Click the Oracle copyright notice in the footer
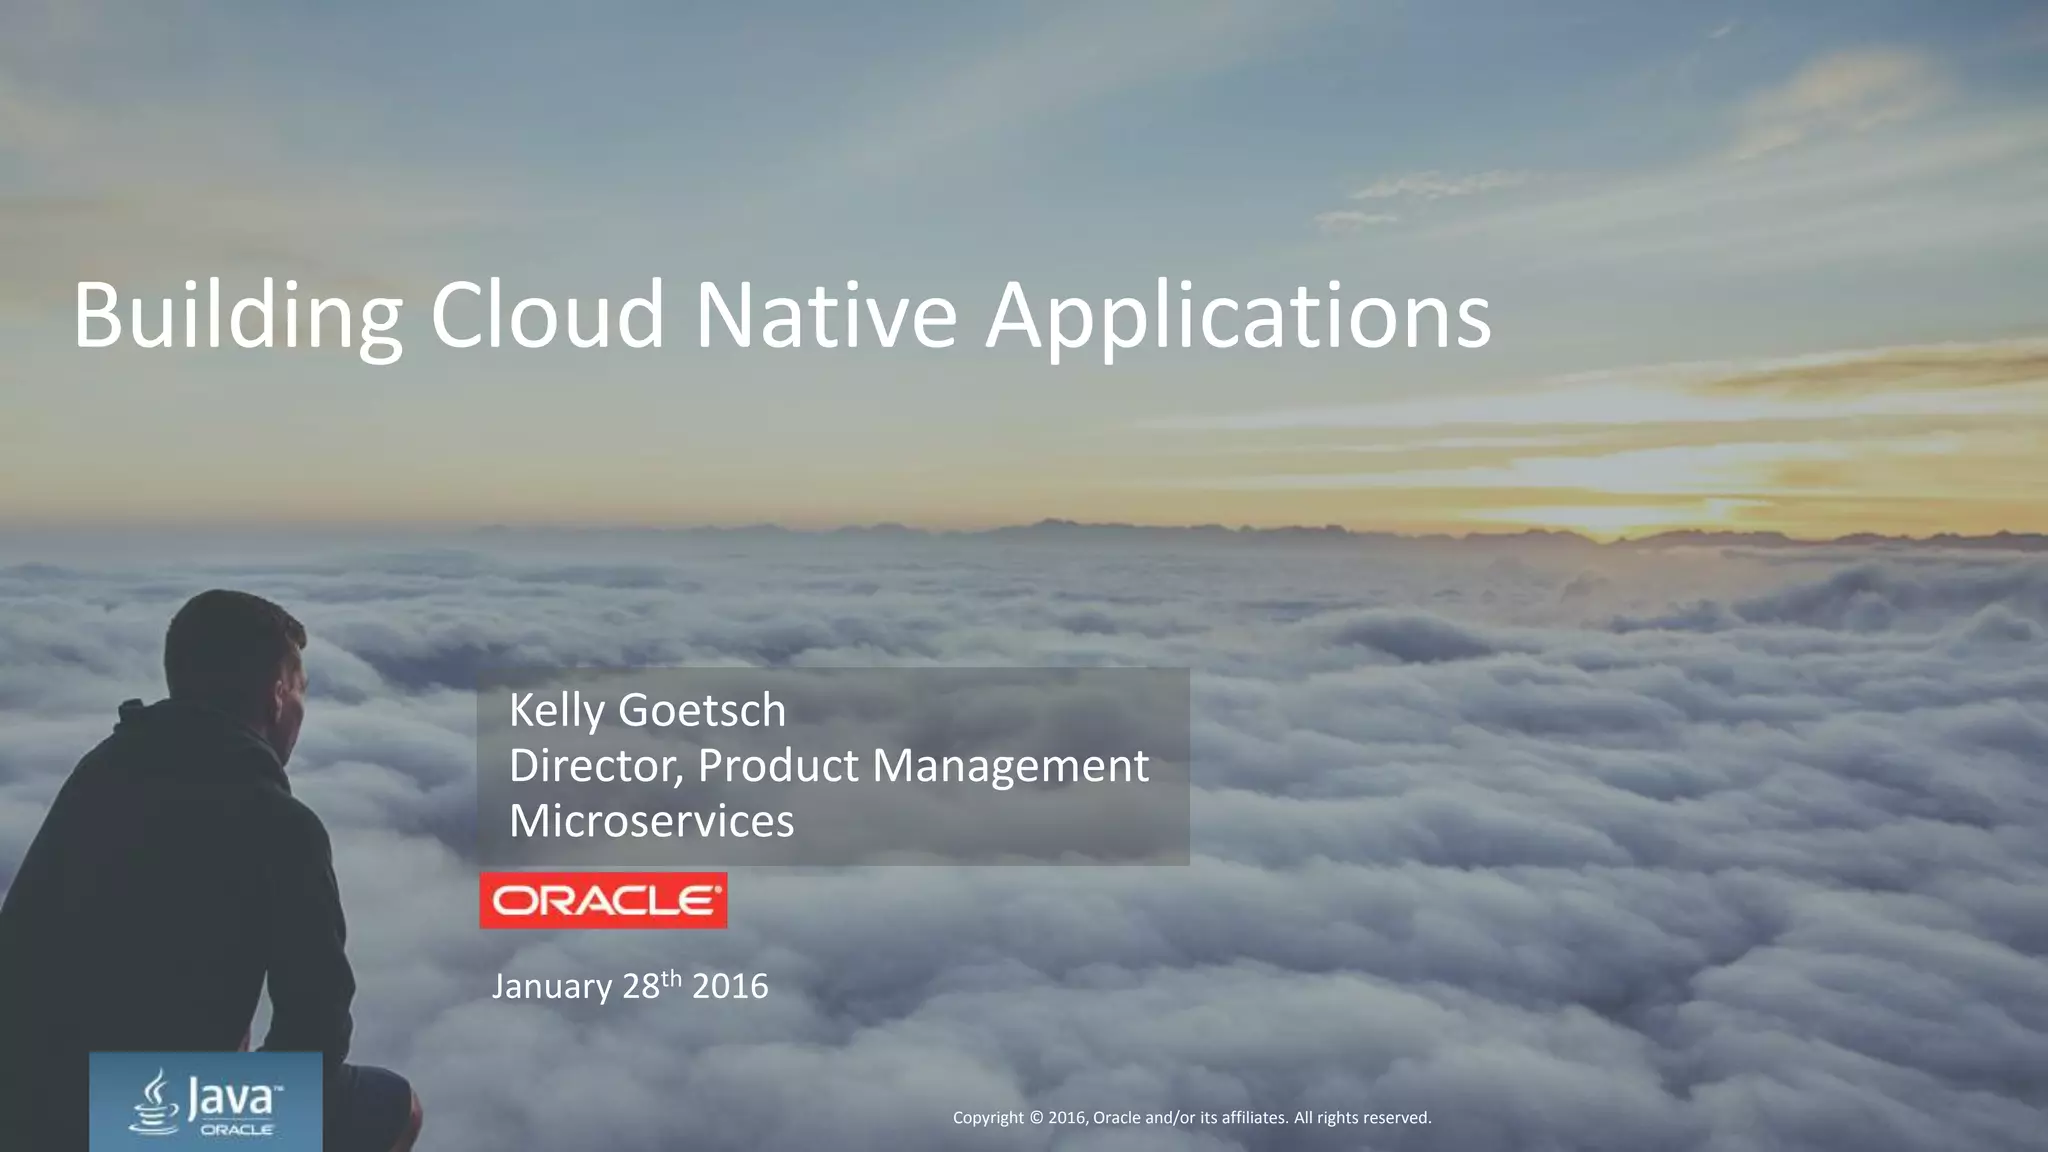The image size is (2048, 1152). coord(1191,1118)
